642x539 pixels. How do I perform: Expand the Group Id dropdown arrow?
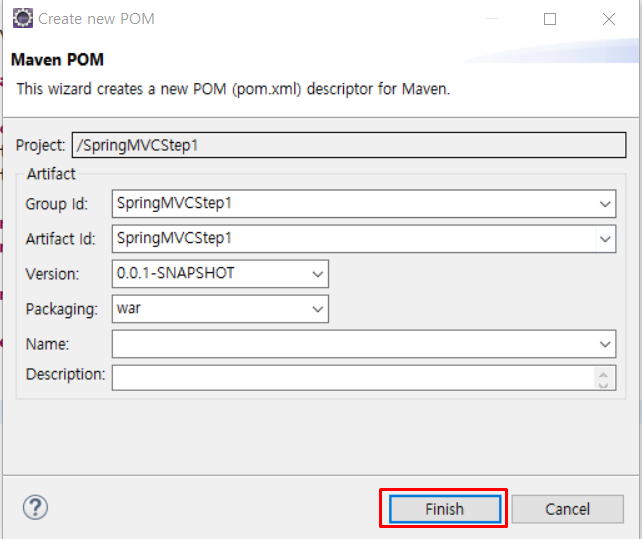click(x=605, y=204)
